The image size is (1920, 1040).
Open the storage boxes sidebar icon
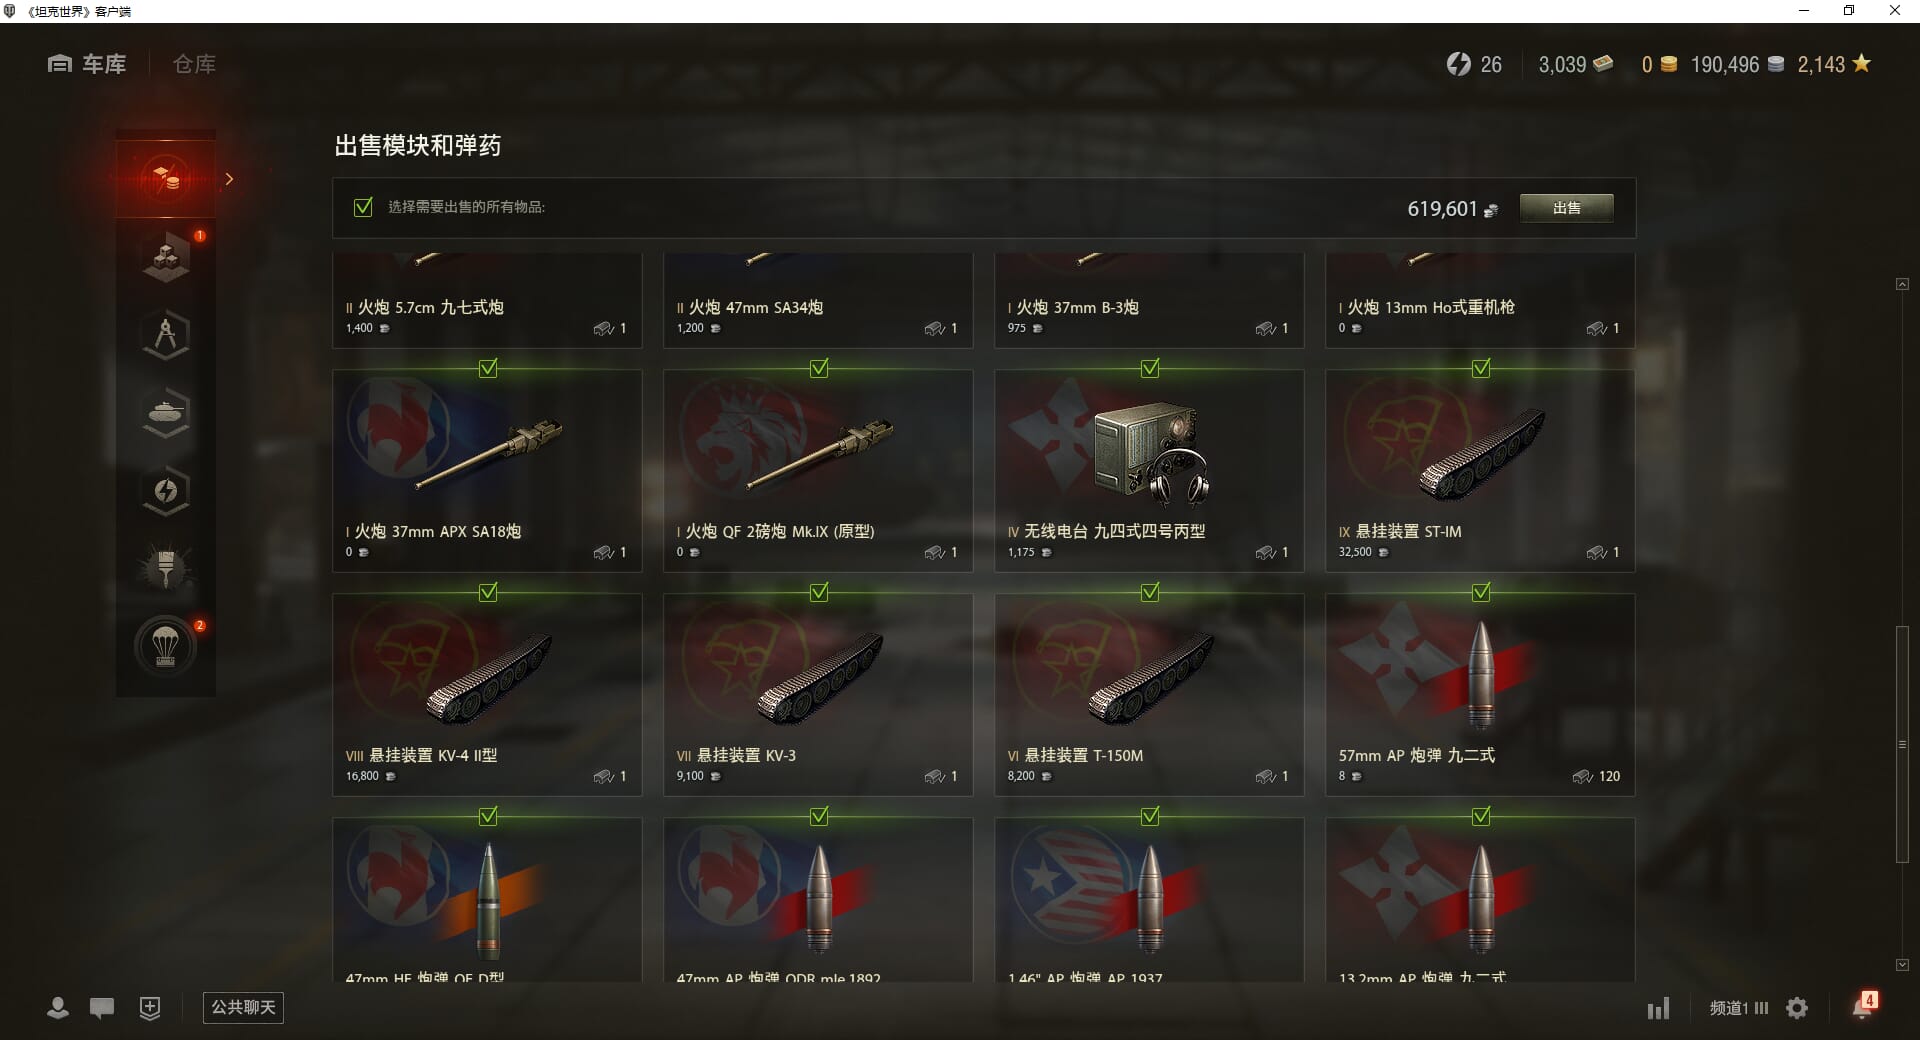(166, 257)
